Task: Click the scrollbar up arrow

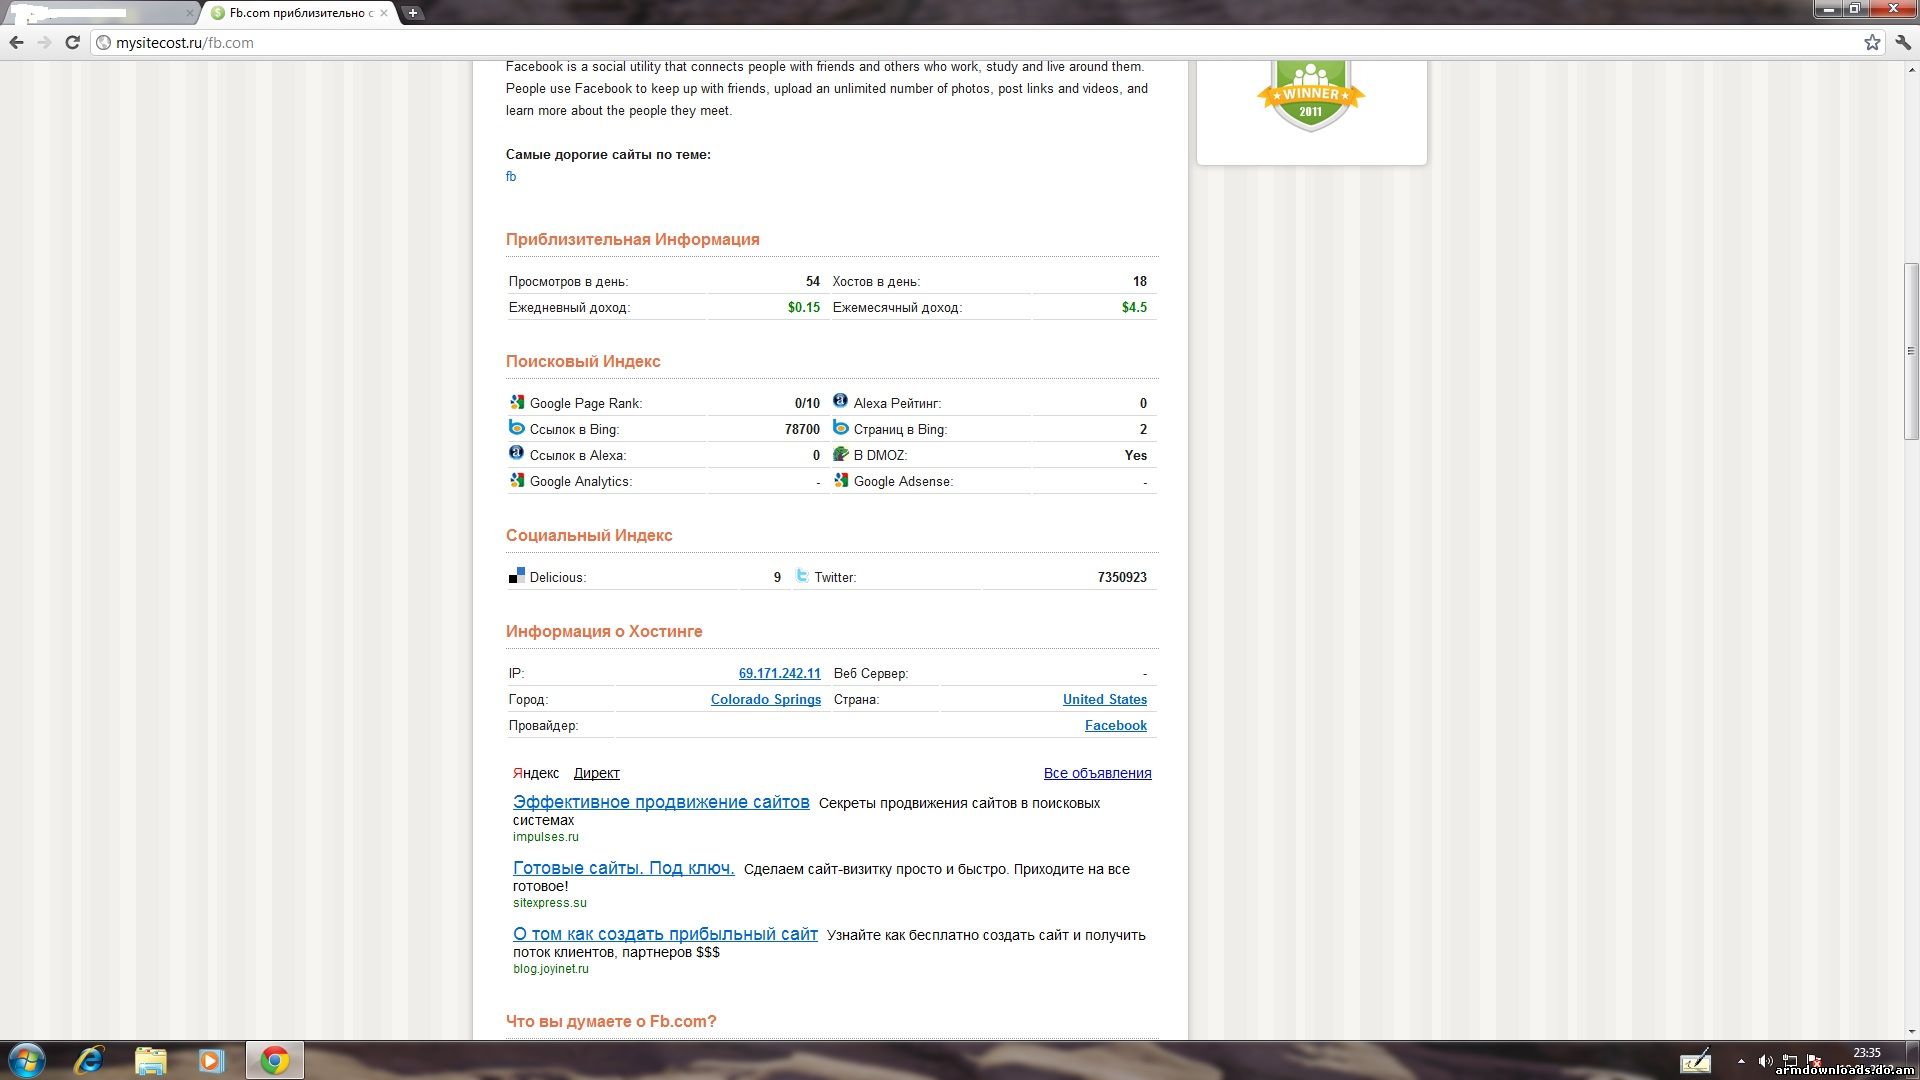Action: tap(1911, 69)
